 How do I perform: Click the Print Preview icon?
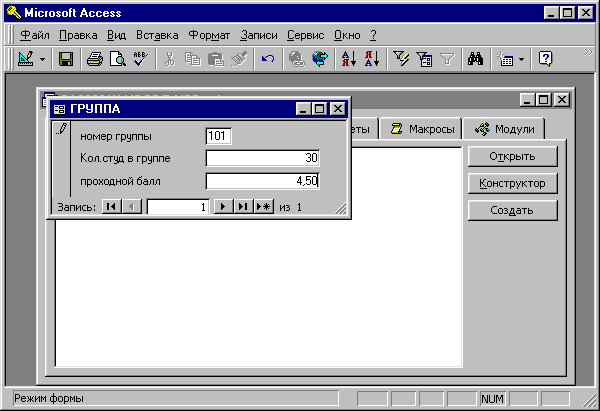118,59
